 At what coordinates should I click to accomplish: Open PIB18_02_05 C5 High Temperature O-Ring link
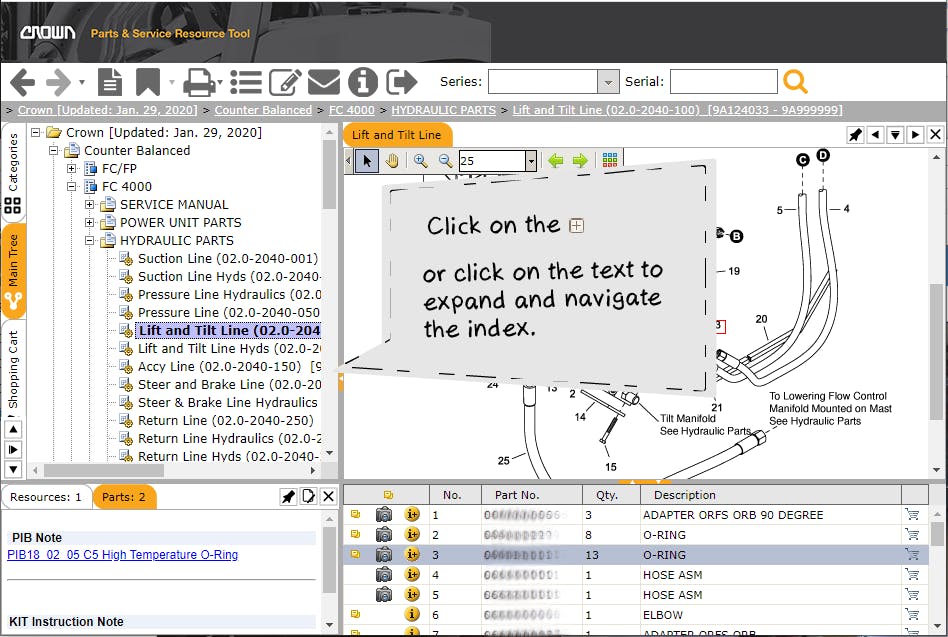(122, 555)
